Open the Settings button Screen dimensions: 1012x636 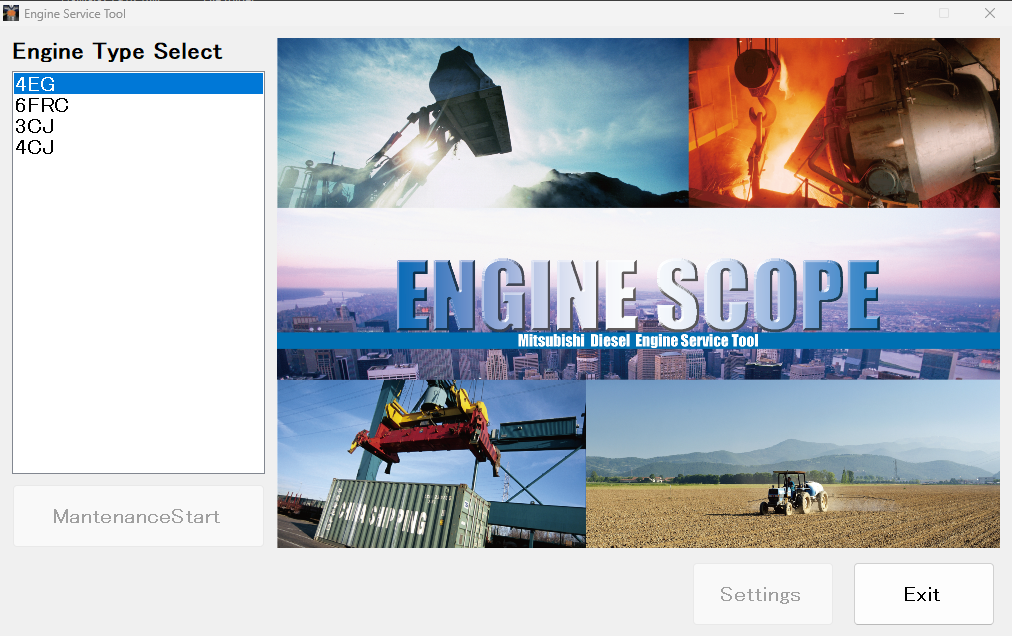point(763,594)
